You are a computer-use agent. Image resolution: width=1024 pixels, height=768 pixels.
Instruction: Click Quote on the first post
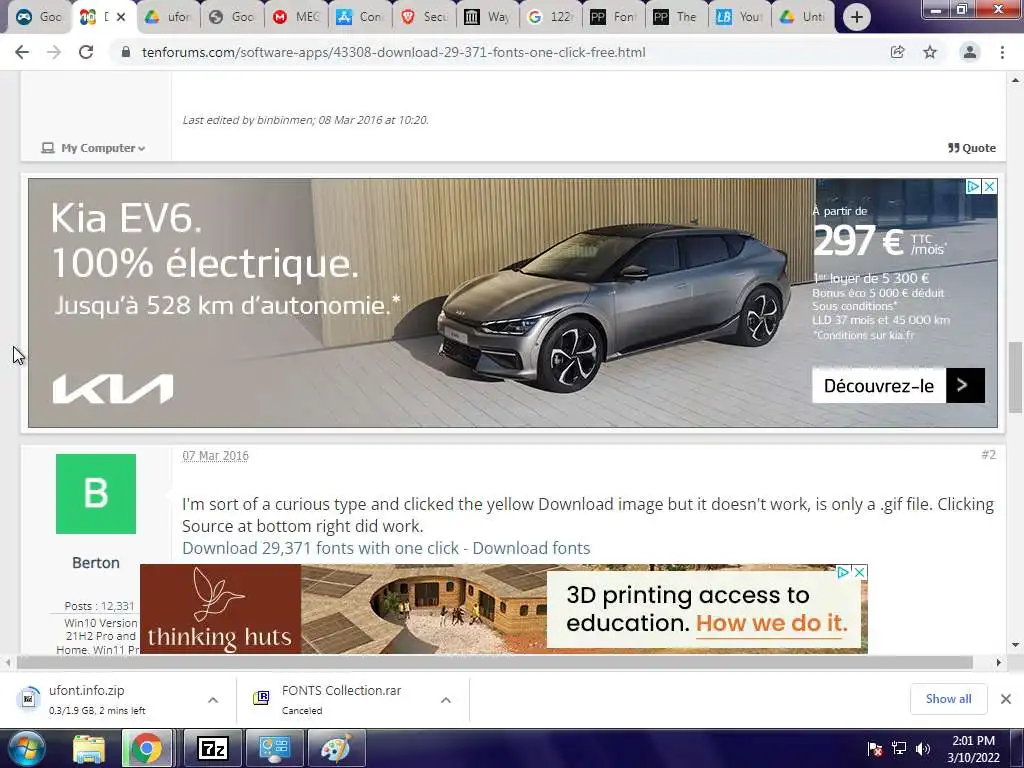click(972, 148)
